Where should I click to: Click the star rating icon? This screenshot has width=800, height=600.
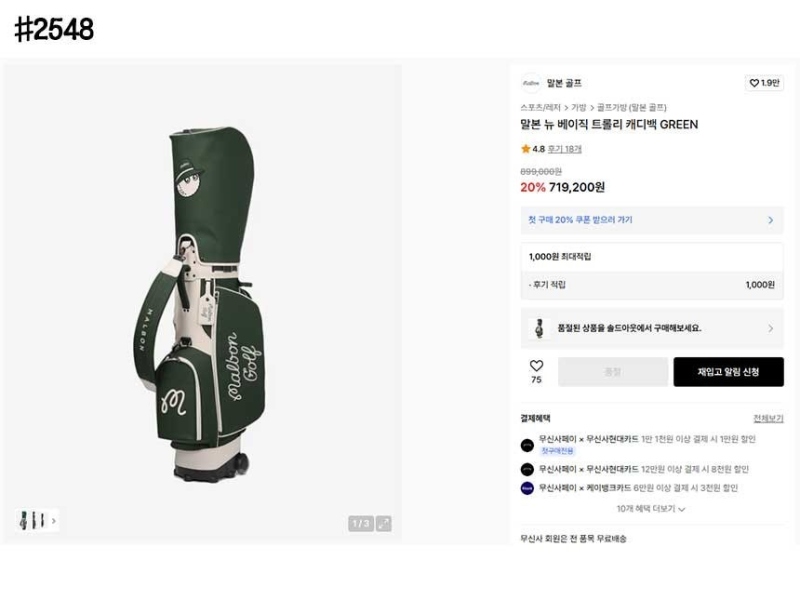tap(526, 149)
